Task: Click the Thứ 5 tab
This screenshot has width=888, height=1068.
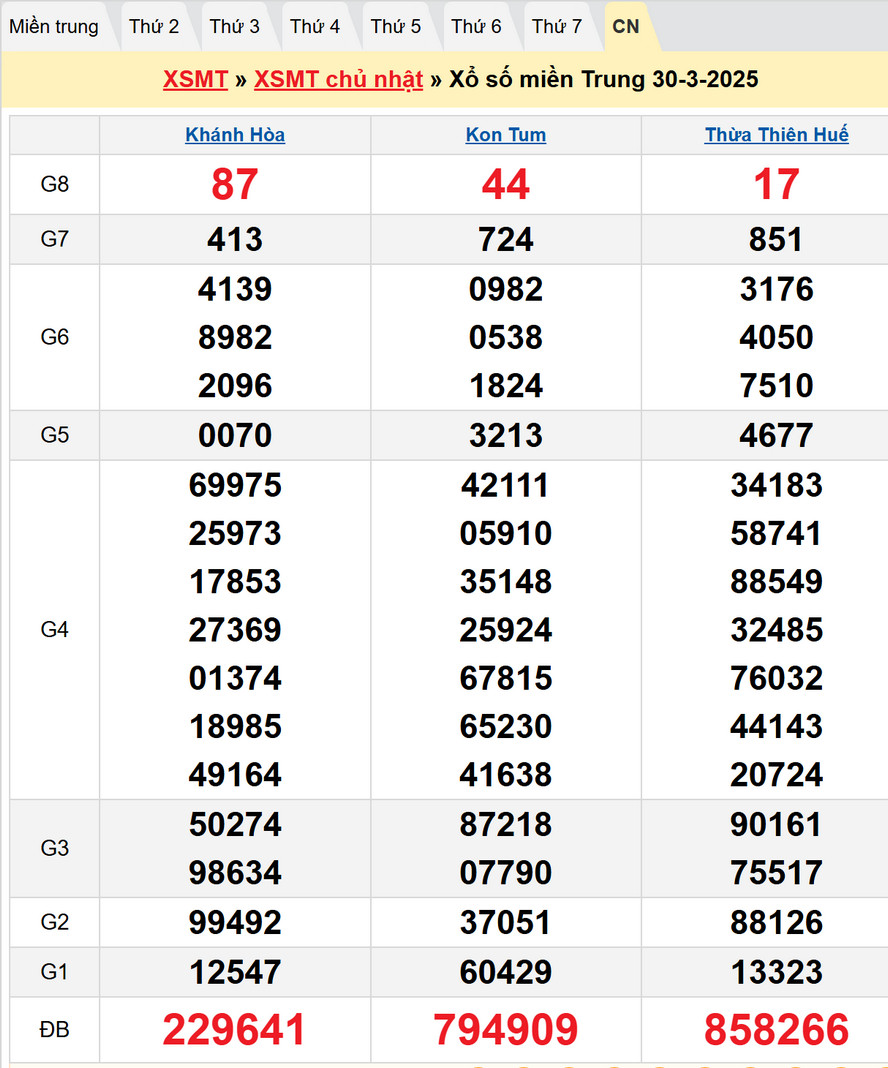Action: [x=396, y=27]
